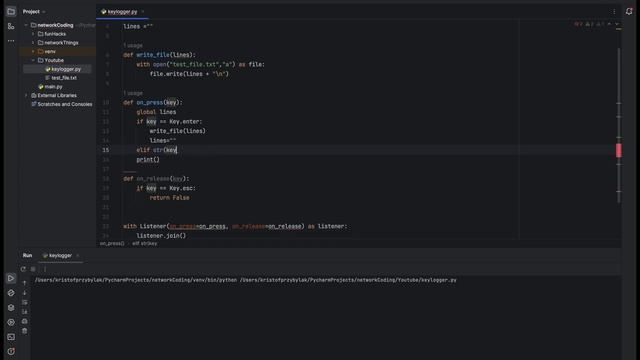Open the Project view dropdown
Image resolution: width=640 pixels, height=360 pixels.
click(x=34, y=11)
